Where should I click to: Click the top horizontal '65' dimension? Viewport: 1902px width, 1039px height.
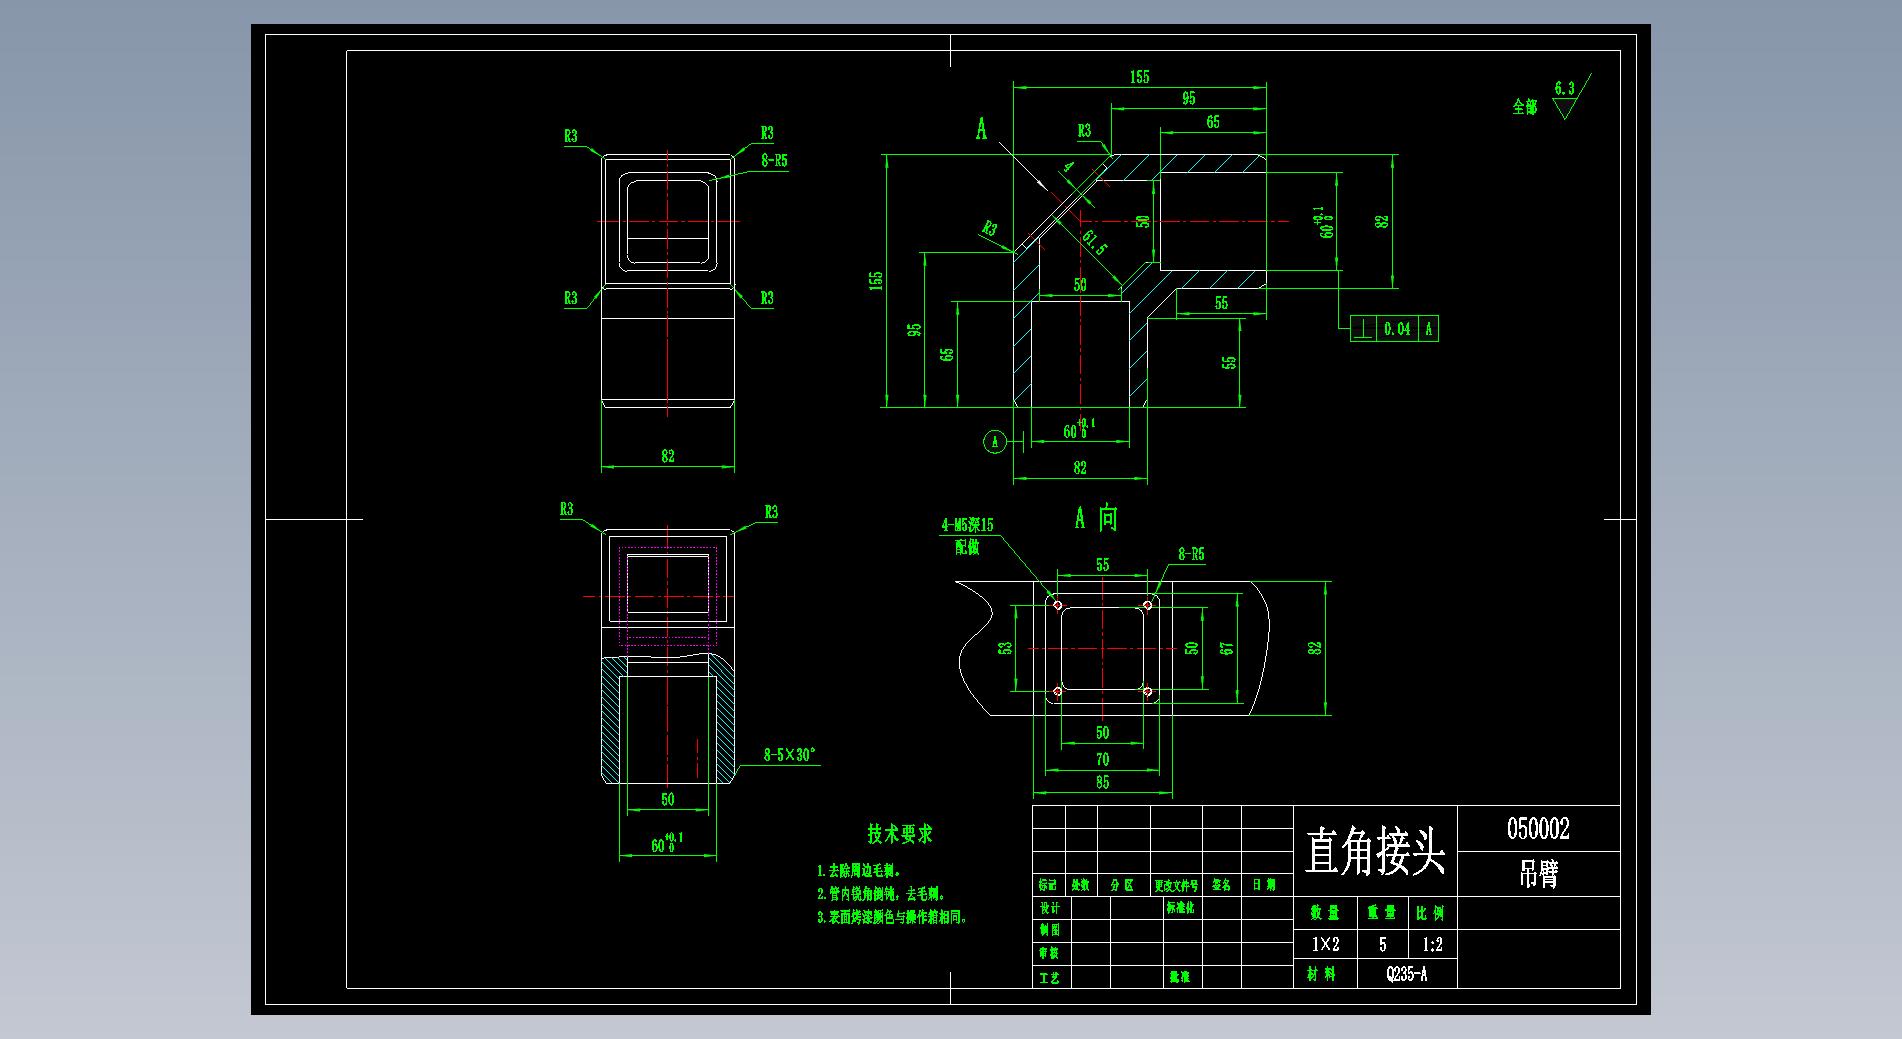click(1212, 122)
